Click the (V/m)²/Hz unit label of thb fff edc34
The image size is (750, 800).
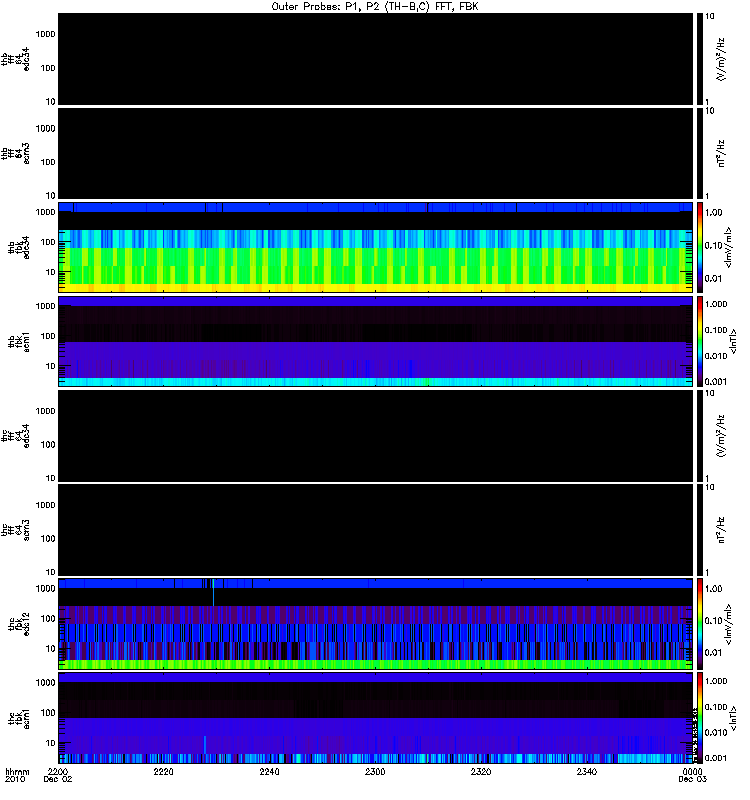(721, 59)
